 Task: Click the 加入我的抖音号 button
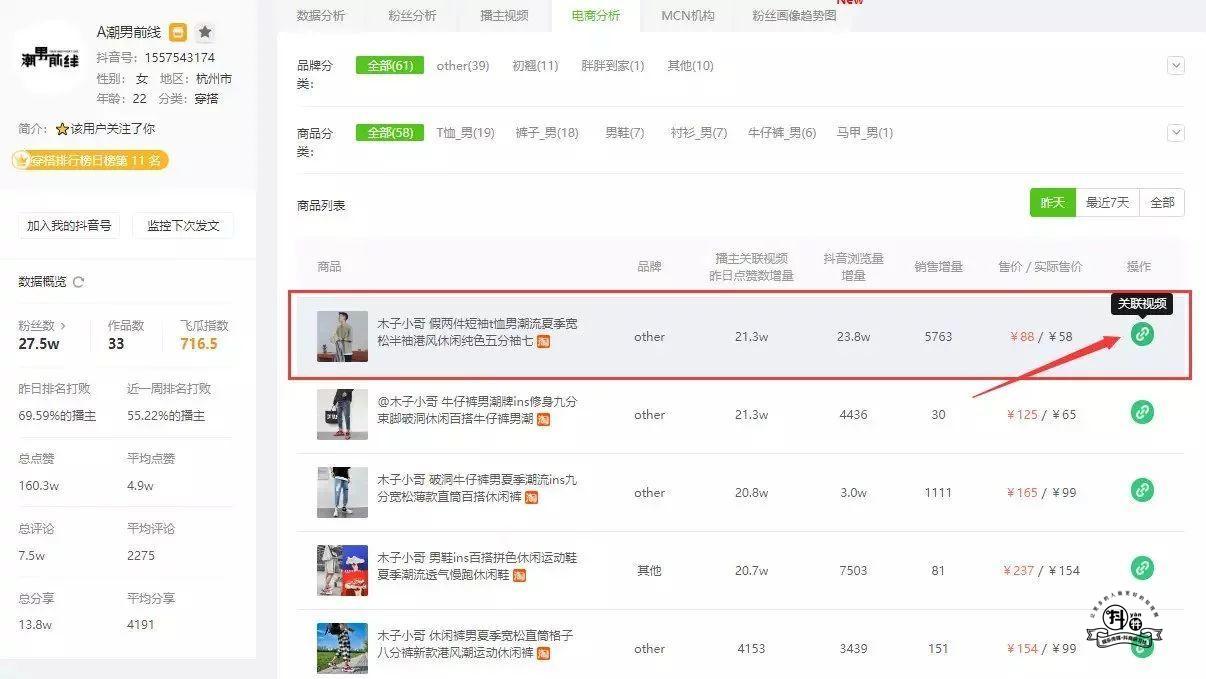coord(69,225)
